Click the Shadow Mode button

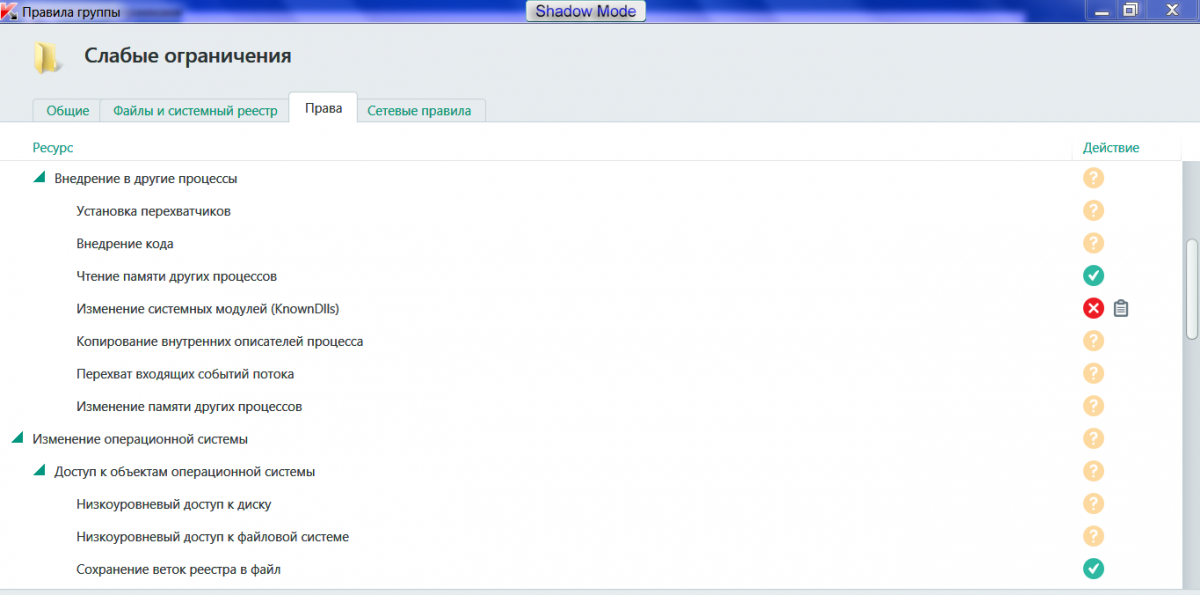click(x=586, y=11)
